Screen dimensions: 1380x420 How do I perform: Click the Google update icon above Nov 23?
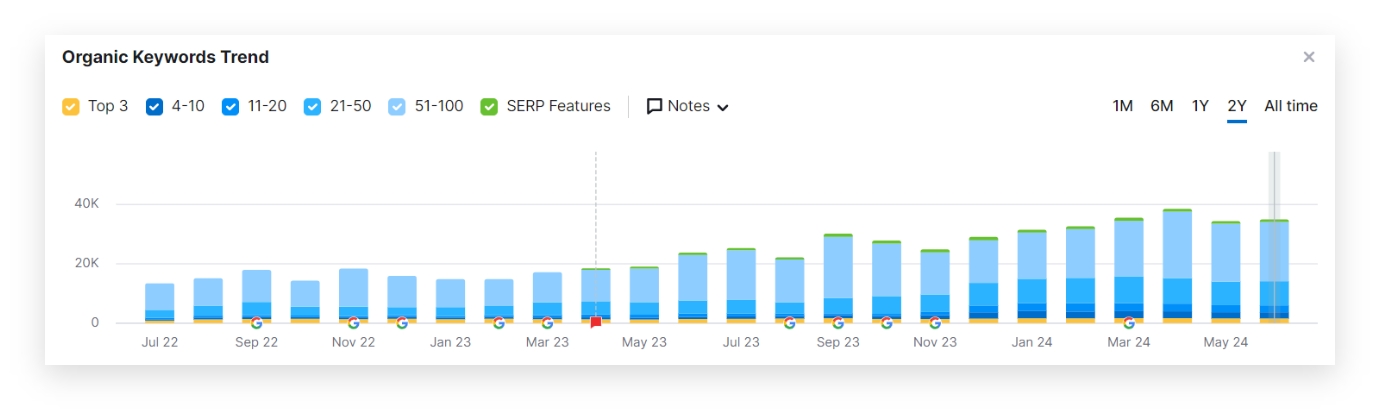935,323
